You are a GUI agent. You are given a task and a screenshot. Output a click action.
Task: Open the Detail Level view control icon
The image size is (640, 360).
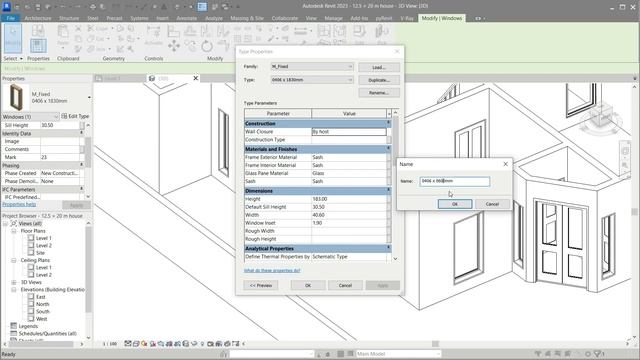[128, 344]
